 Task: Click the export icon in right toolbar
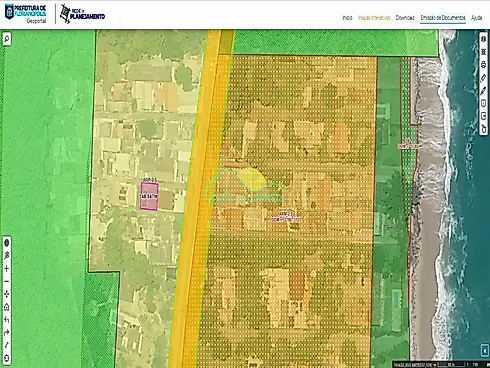(484, 116)
